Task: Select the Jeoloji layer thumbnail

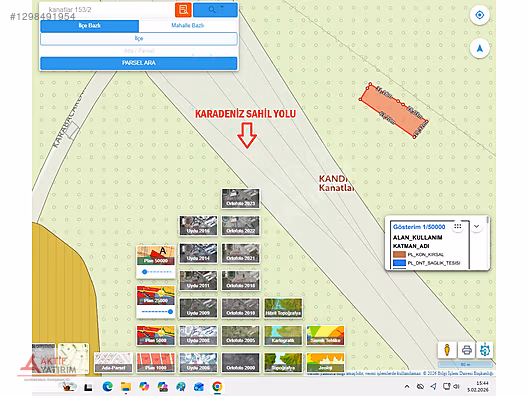Action: pos(325,362)
